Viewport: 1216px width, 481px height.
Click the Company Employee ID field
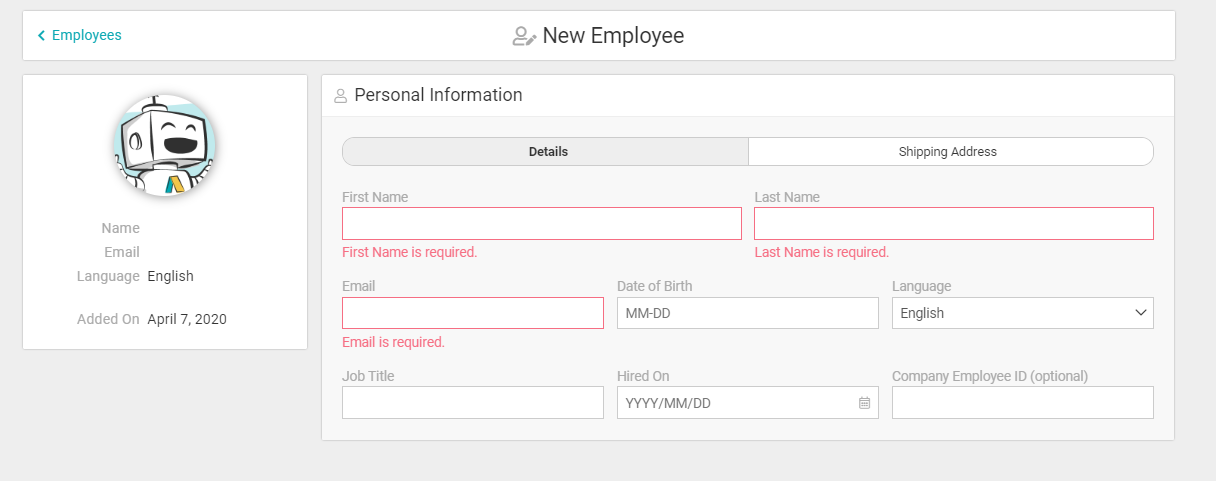(1022, 403)
